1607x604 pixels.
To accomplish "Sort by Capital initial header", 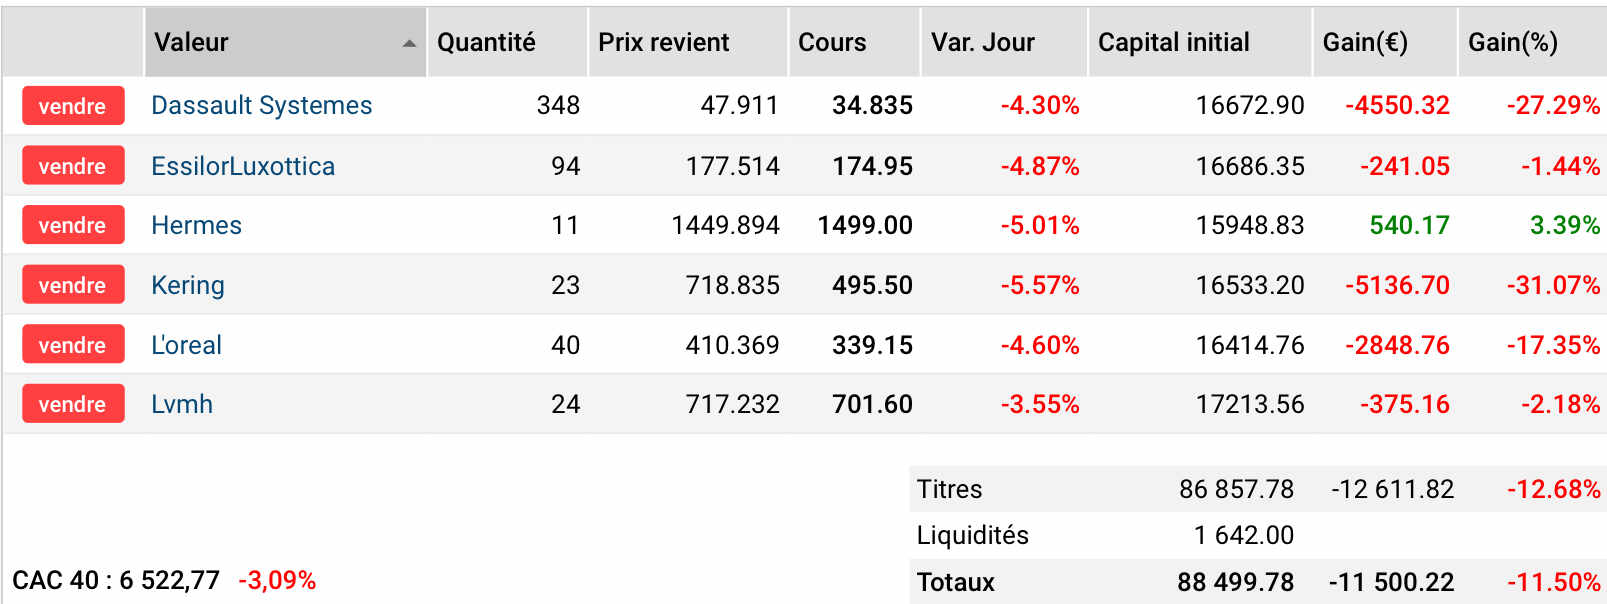I will 1200,42.
